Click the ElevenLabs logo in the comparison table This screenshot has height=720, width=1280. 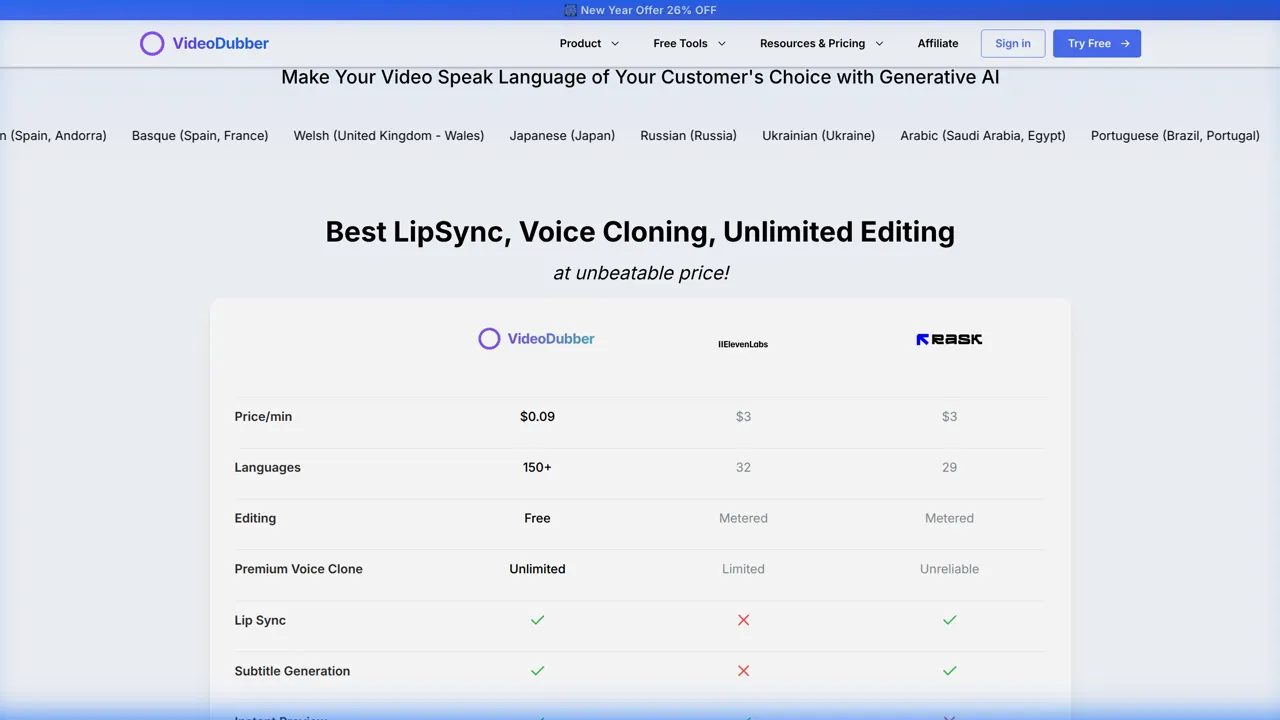tap(743, 344)
